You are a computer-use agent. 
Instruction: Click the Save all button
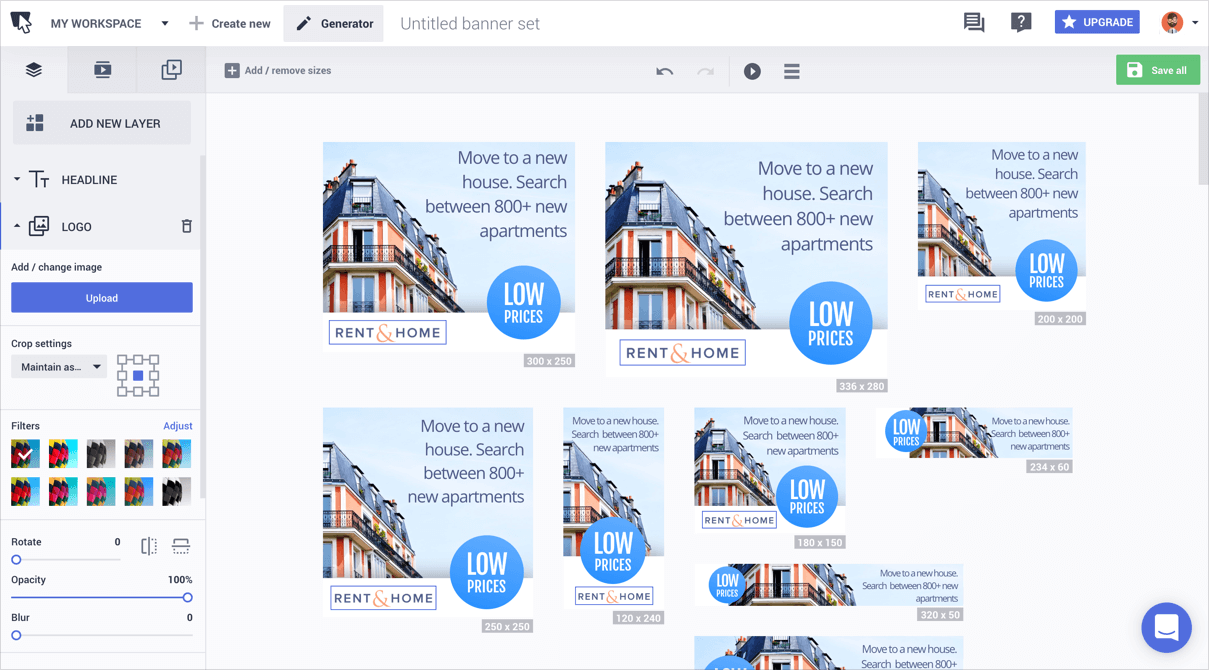point(1157,70)
